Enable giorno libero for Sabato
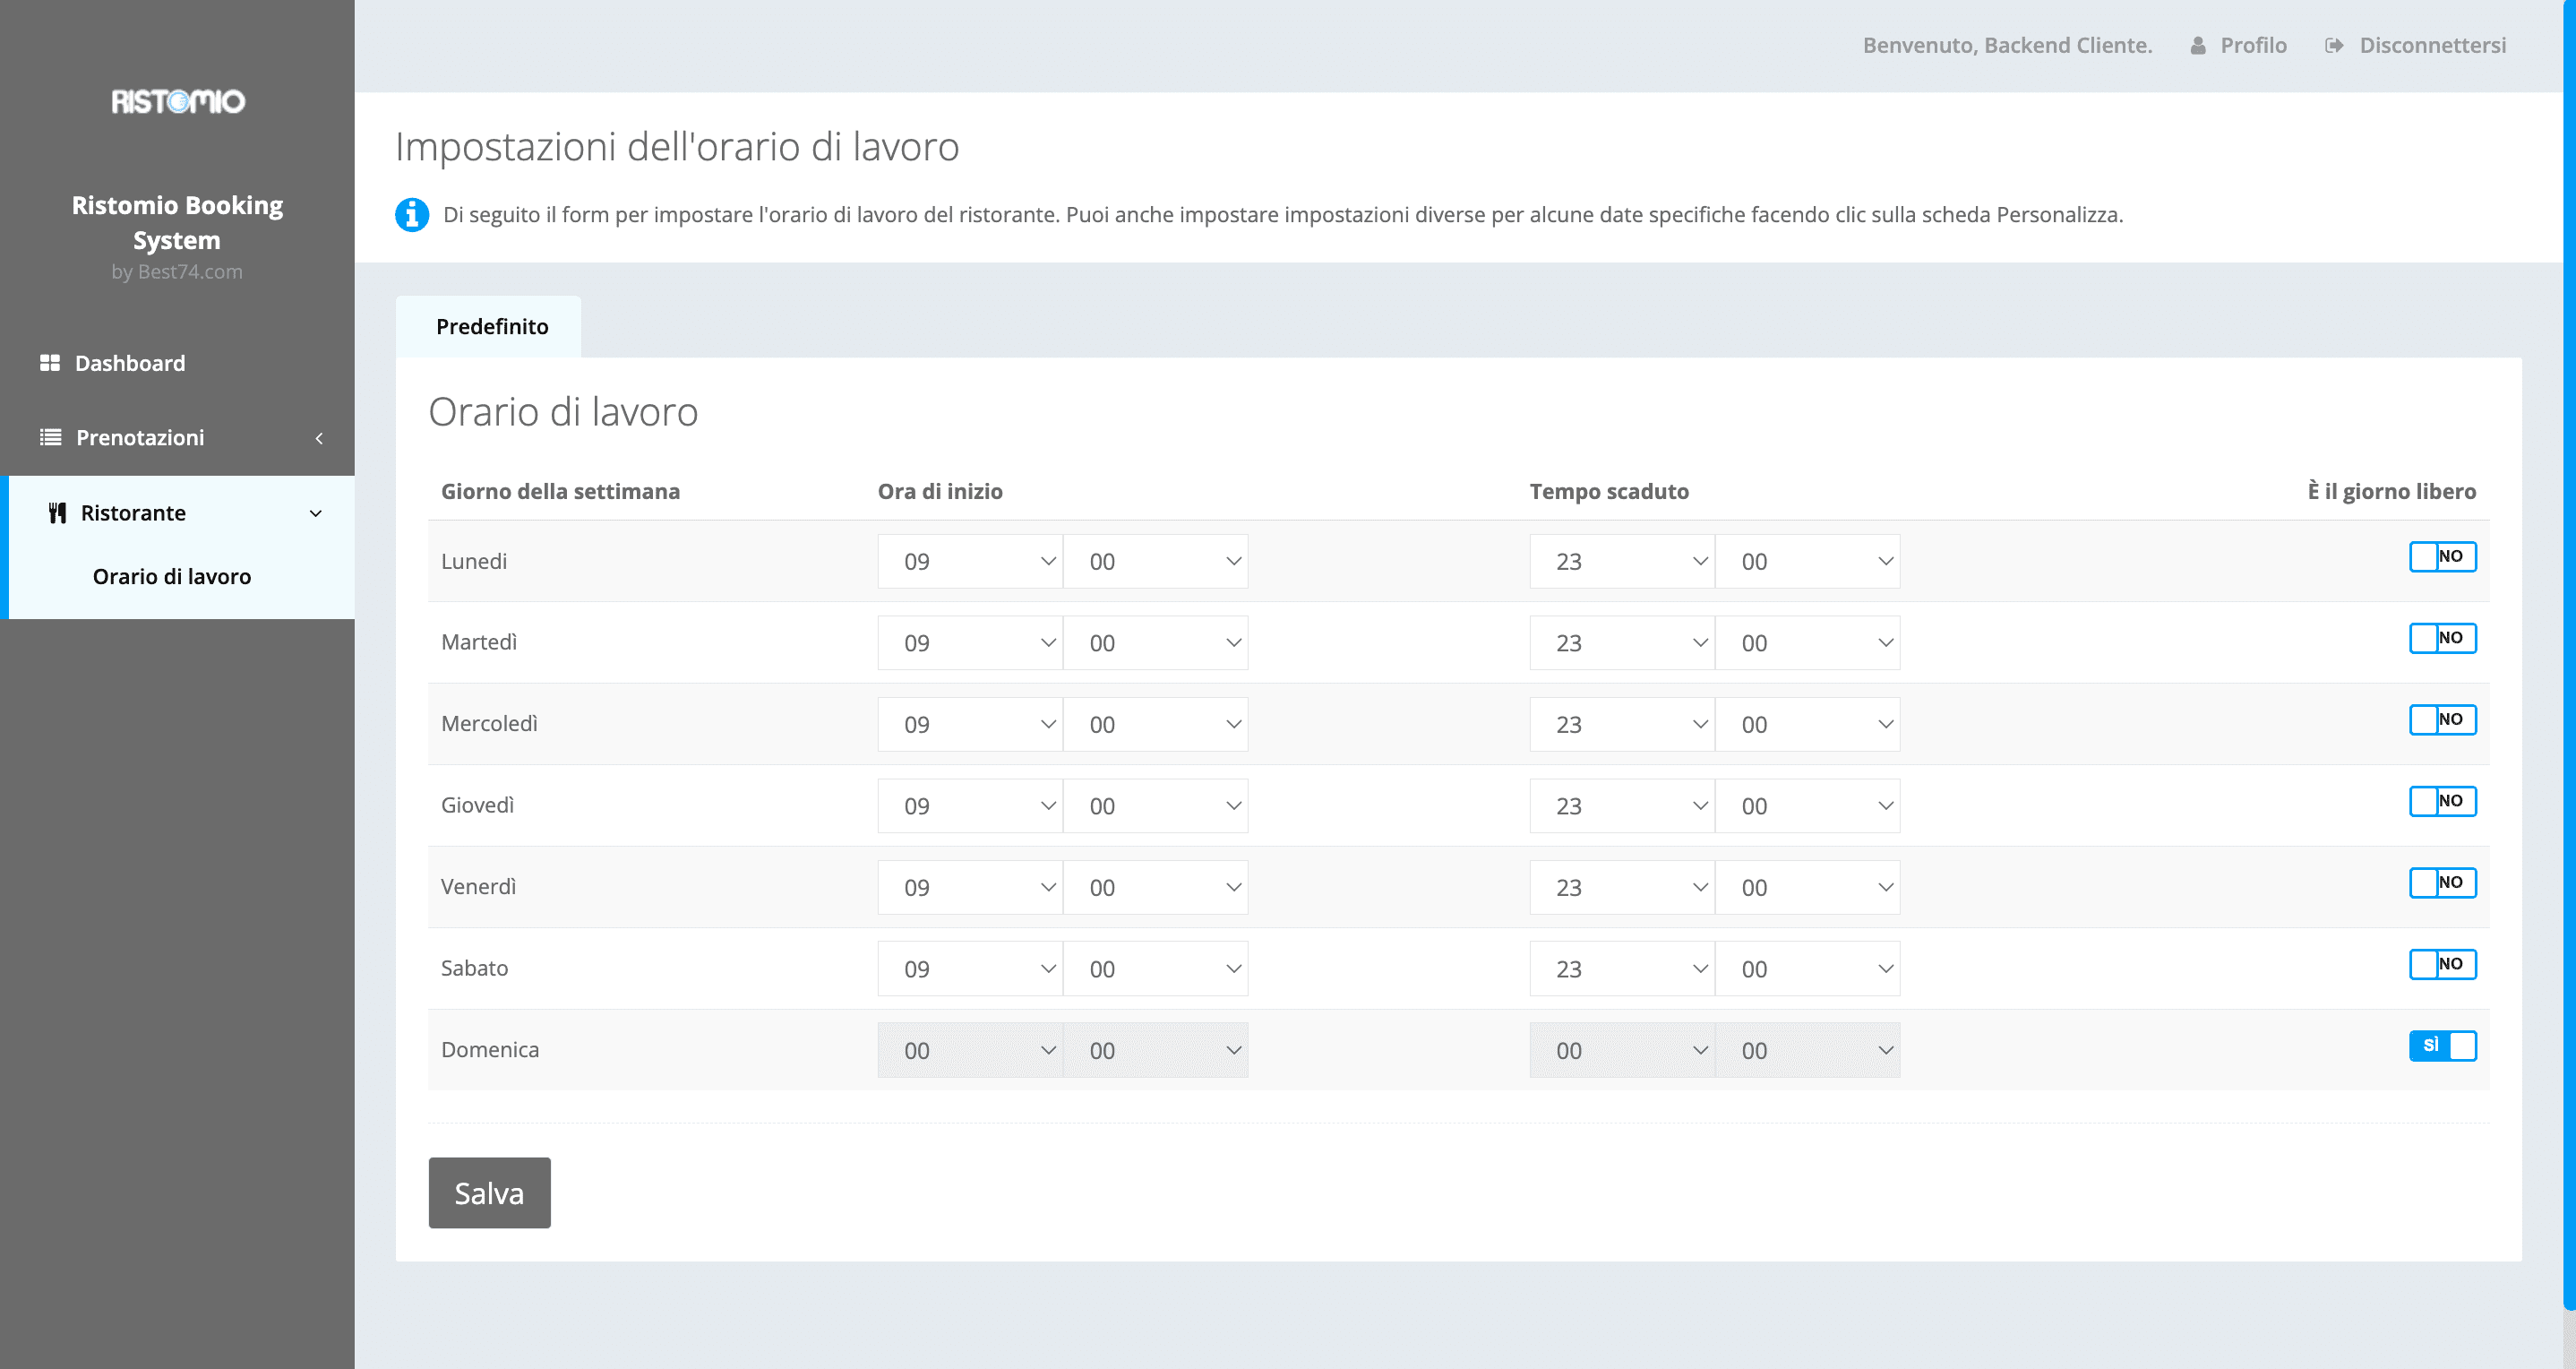Viewport: 2576px width, 1369px height. pyautogui.click(x=2443, y=963)
